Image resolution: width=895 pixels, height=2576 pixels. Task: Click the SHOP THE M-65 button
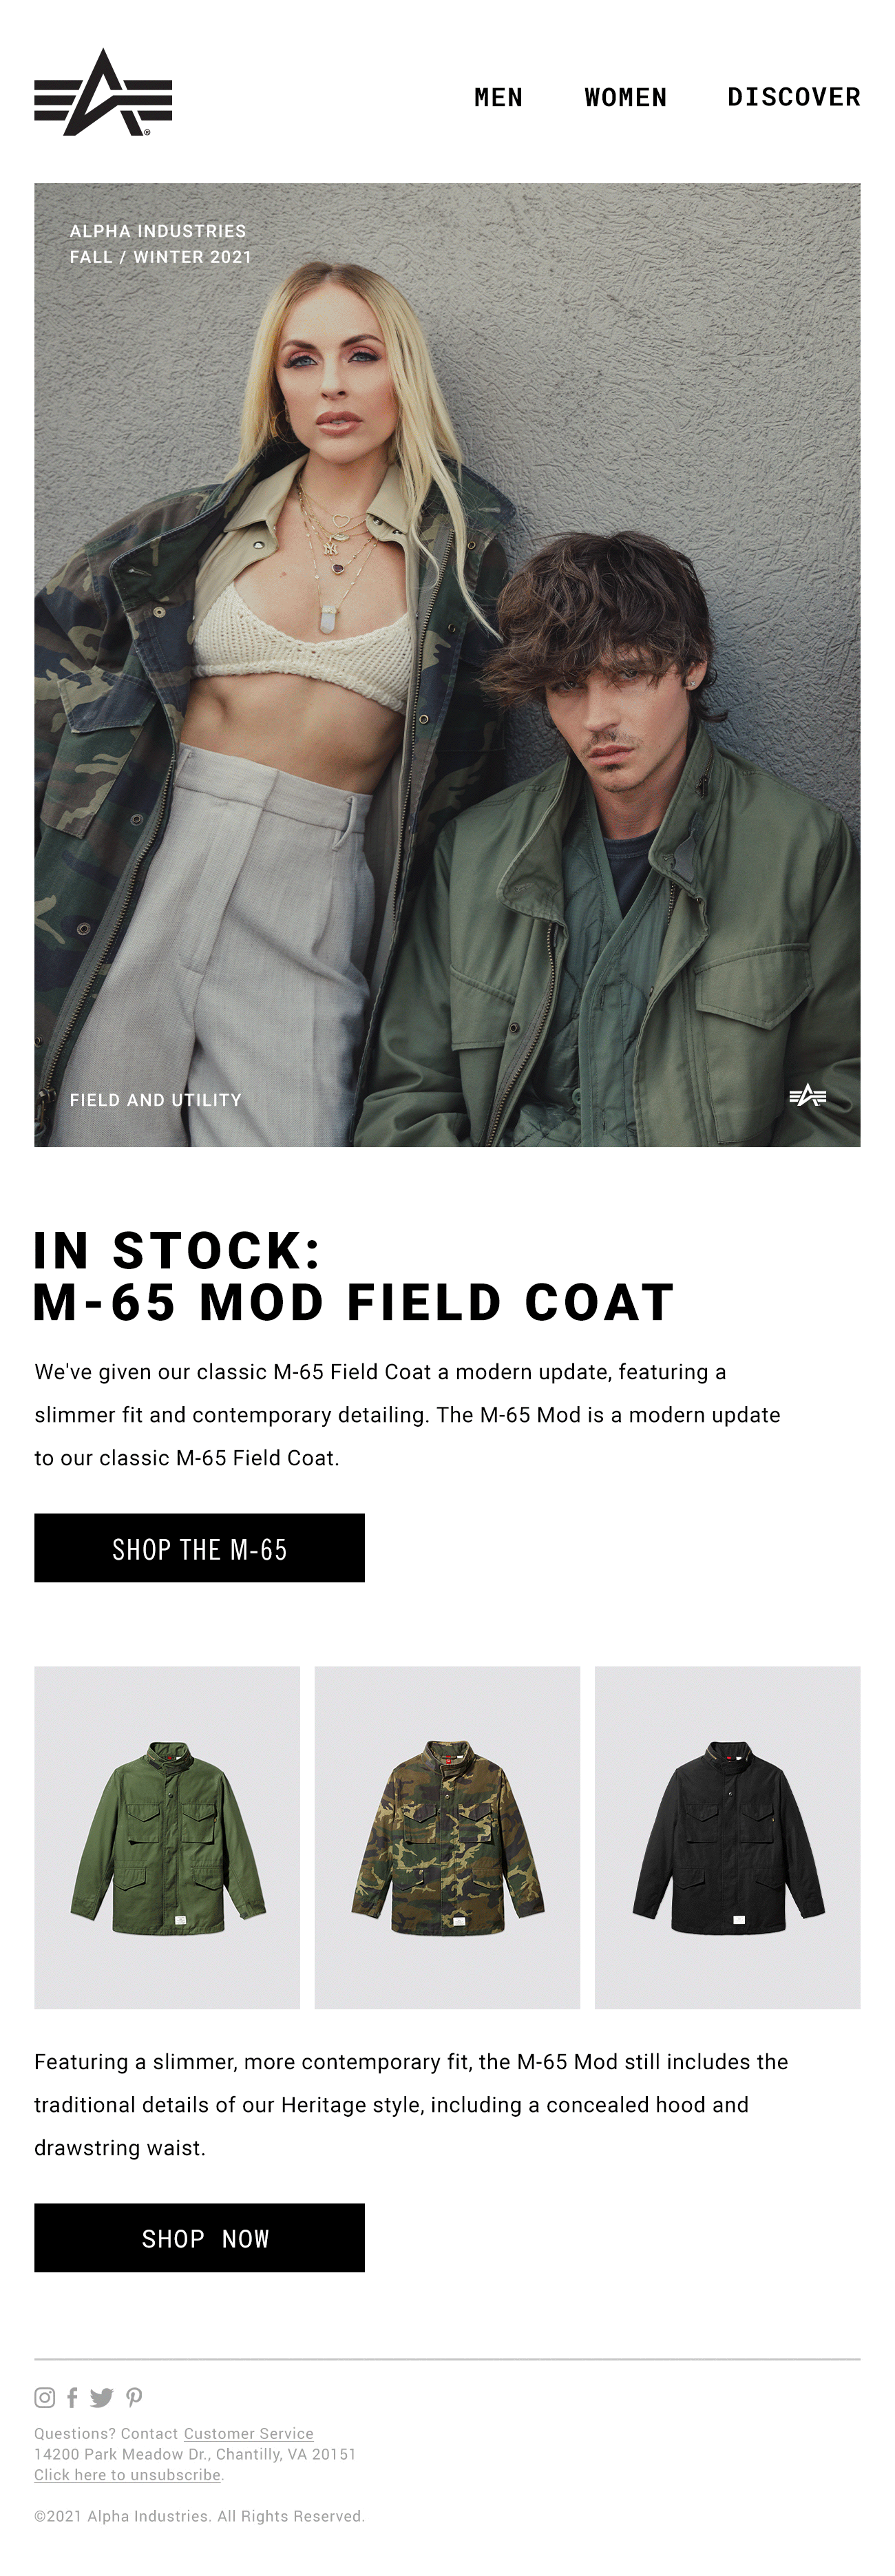(200, 1548)
